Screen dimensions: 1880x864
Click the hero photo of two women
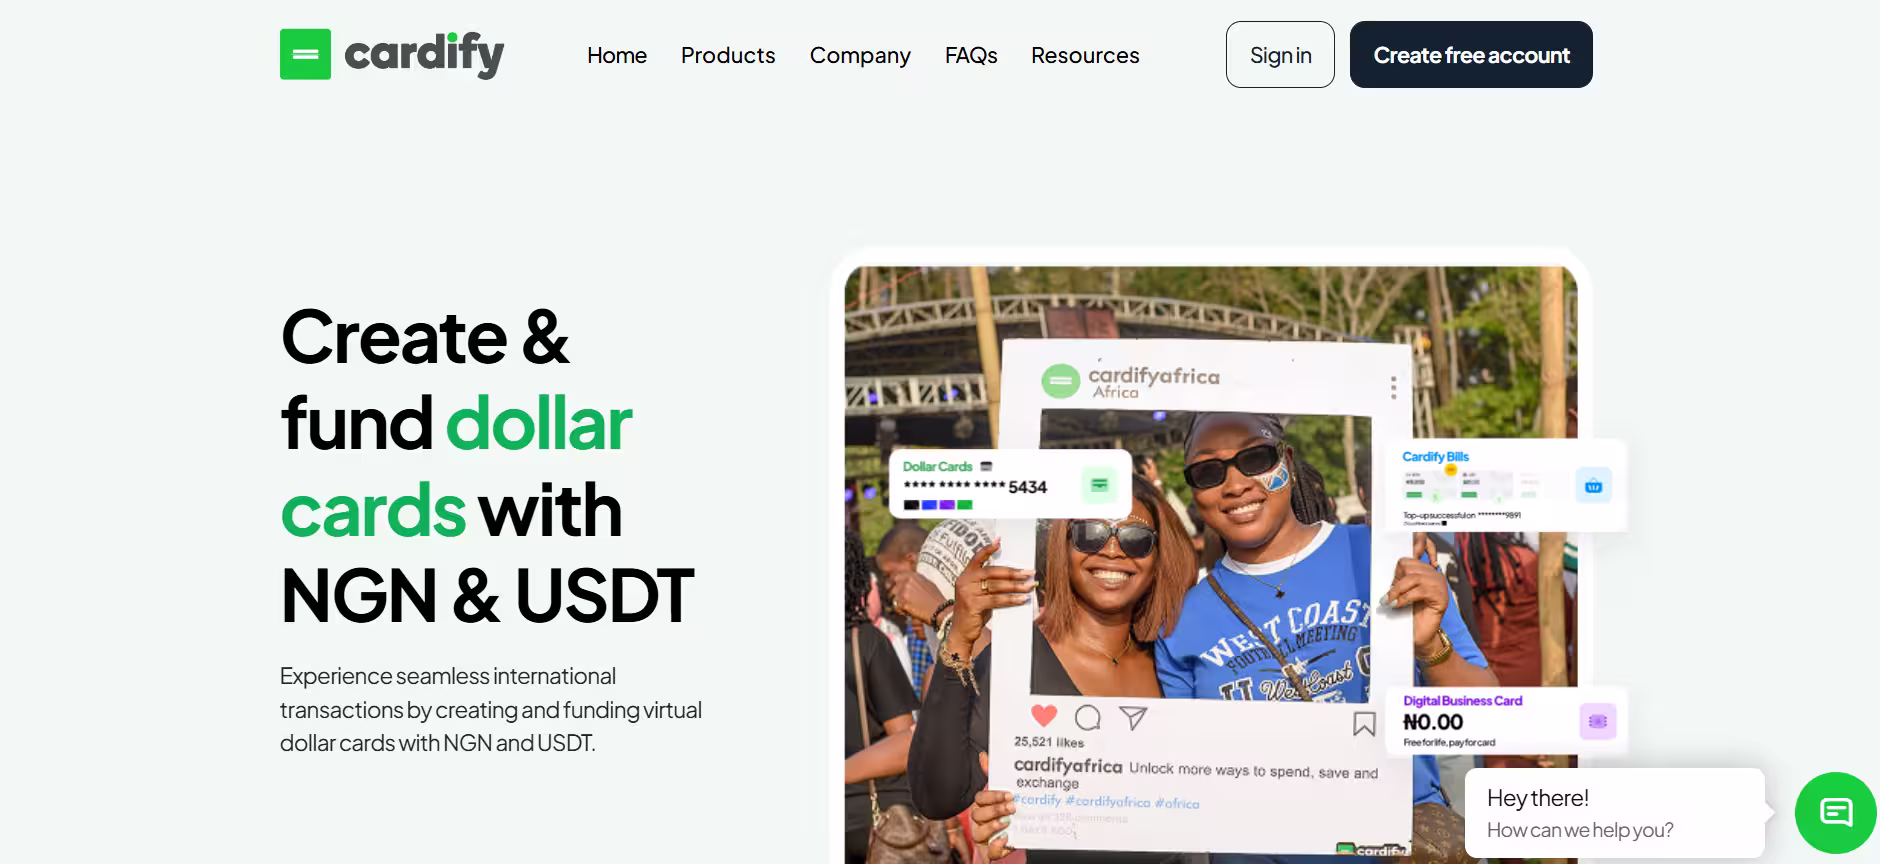1211,564
